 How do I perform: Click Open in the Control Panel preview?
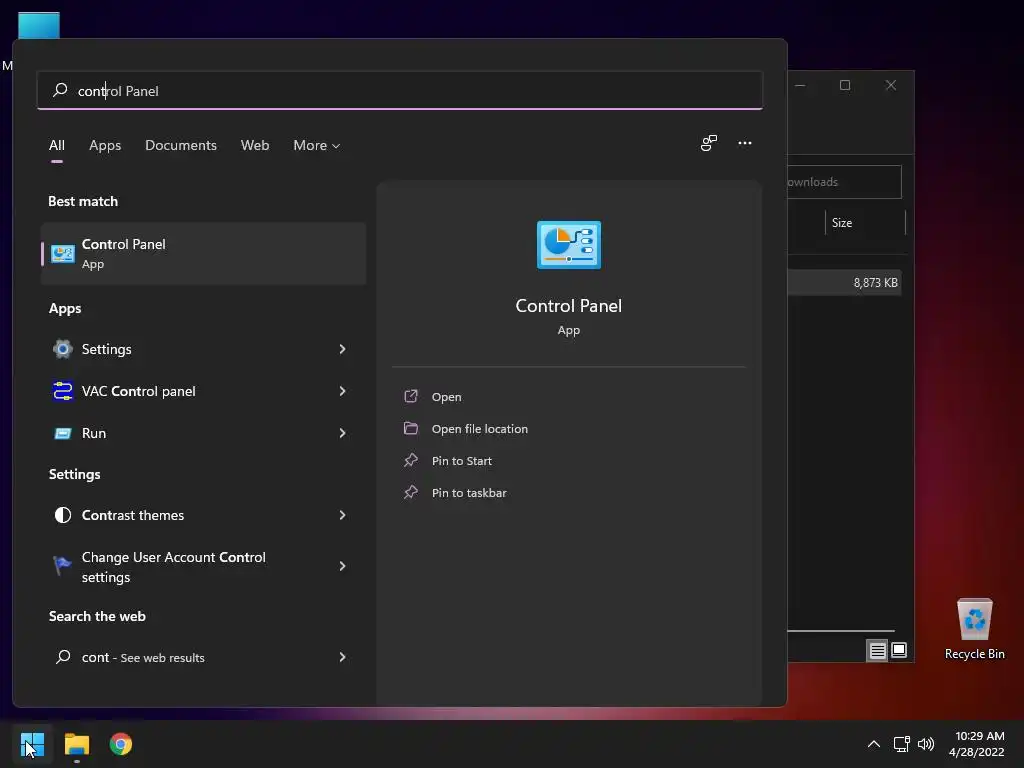(x=447, y=397)
